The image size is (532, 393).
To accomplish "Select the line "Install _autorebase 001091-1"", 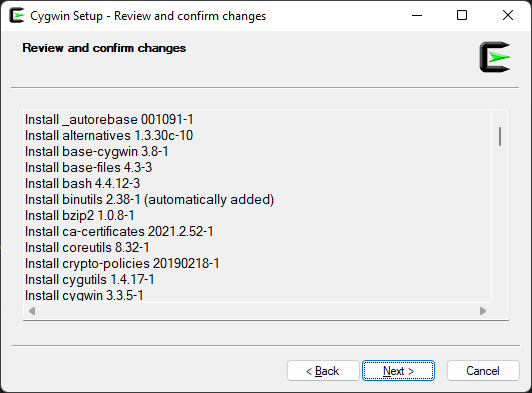I will [109, 119].
